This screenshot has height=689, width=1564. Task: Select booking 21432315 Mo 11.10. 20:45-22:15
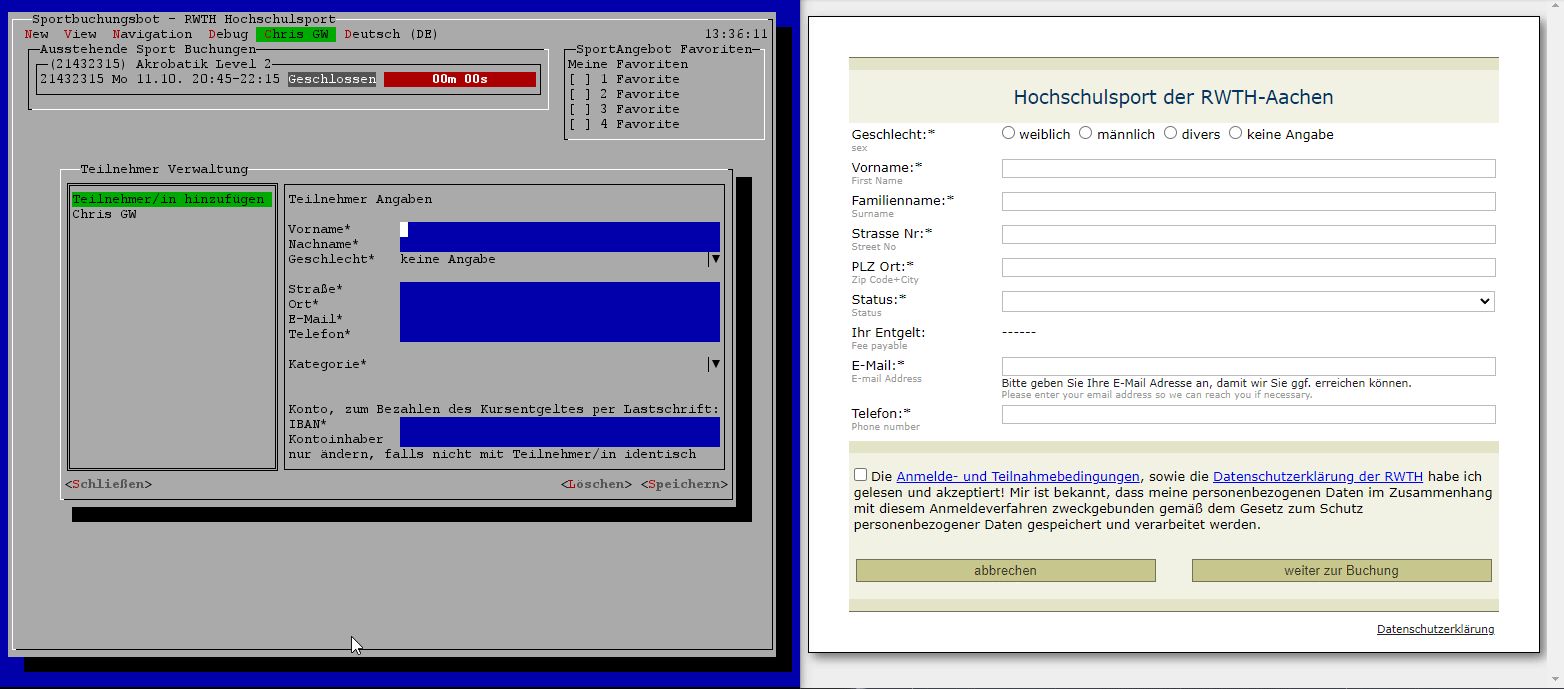click(x=160, y=79)
